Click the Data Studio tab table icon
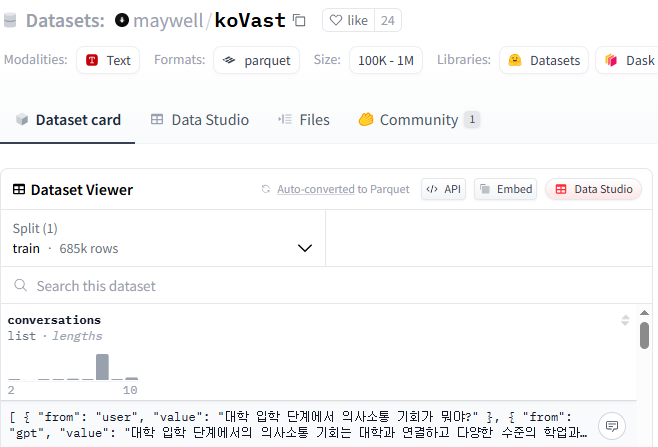This screenshot has height=447, width=658. [x=157, y=119]
